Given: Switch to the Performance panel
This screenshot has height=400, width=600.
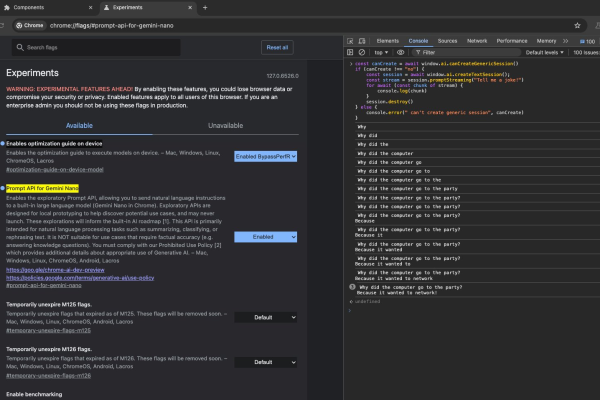Looking at the screenshot, I should click(512, 41).
